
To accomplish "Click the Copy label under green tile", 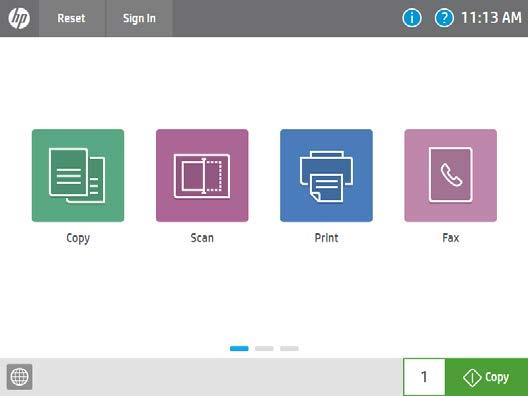I will point(78,238).
